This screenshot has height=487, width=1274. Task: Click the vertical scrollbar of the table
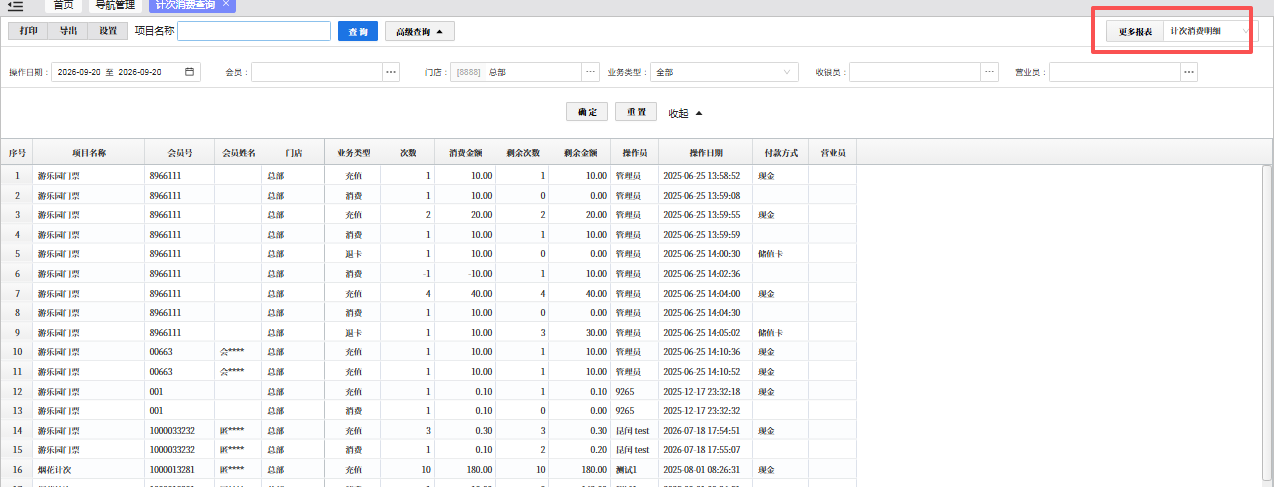pyautogui.click(x=1266, y=325)
